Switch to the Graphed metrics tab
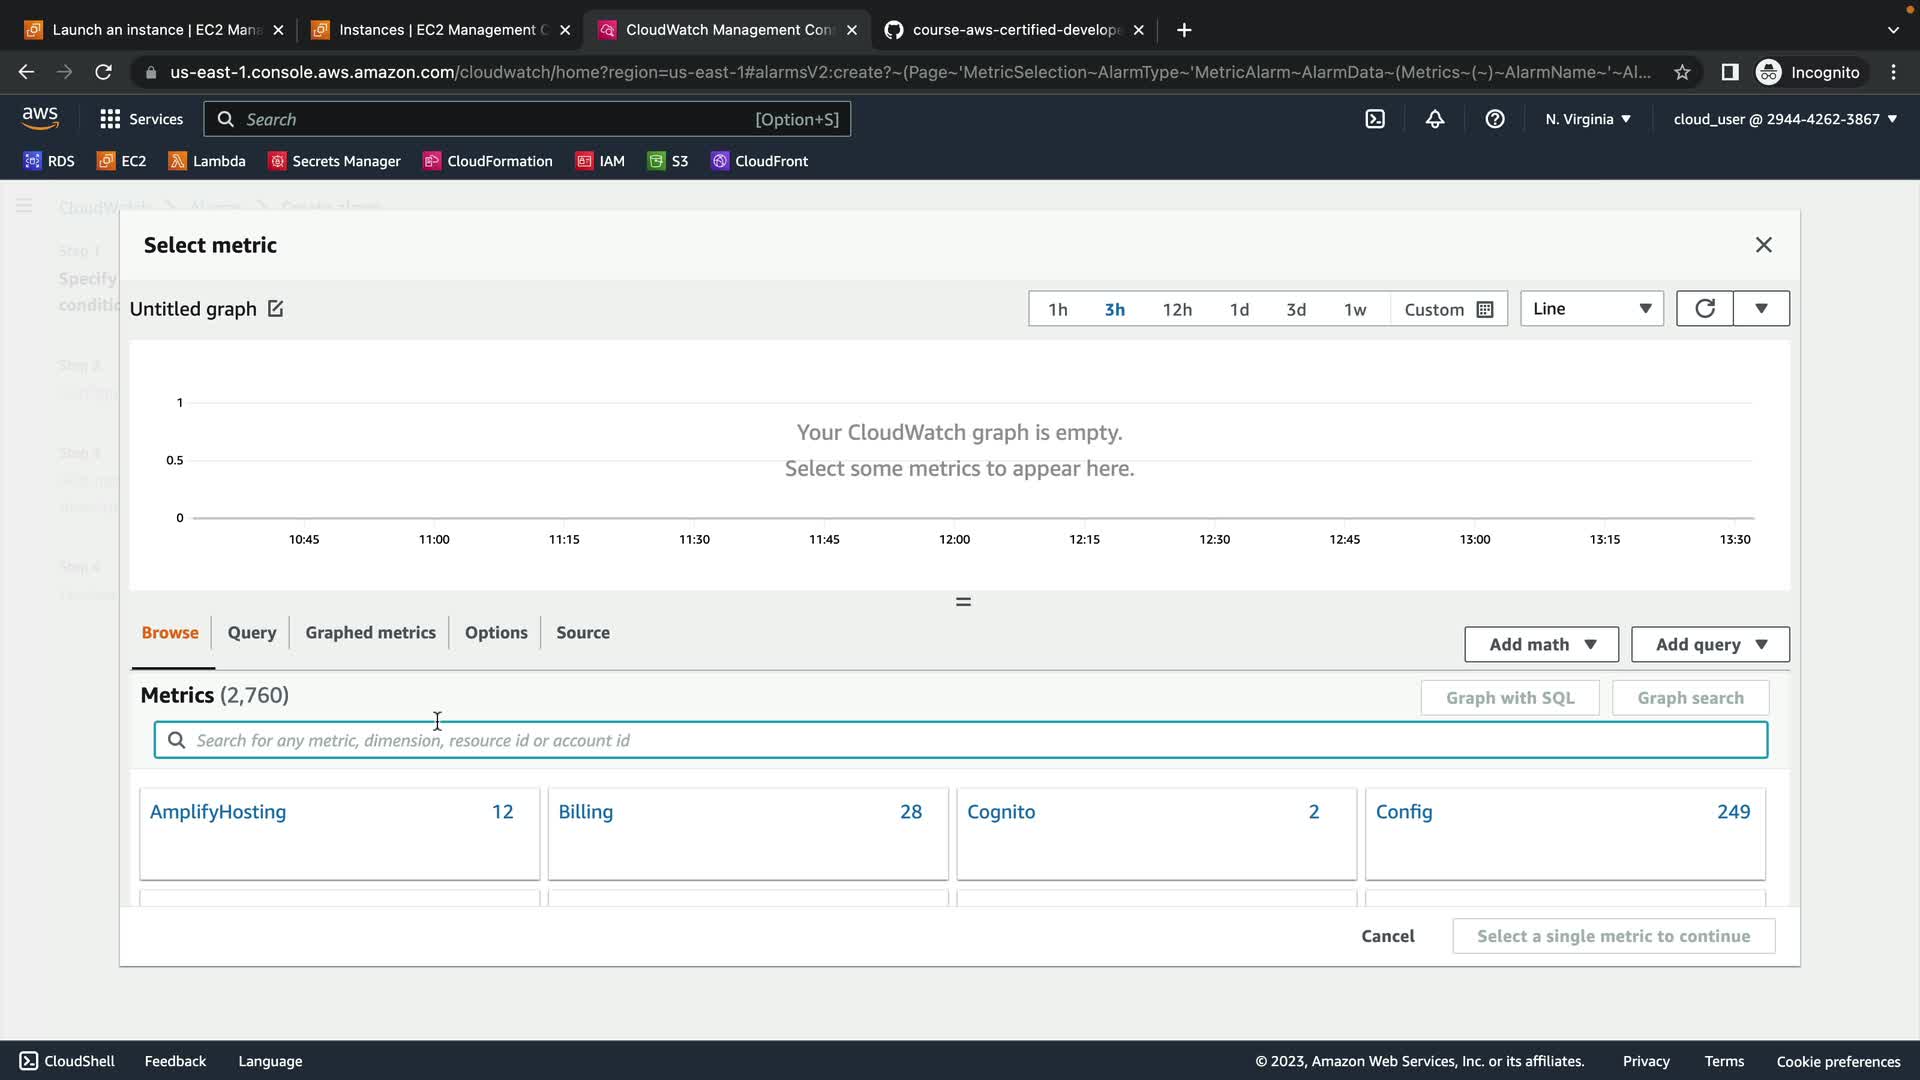The height and width of the screenshot is (1080, 1920). click(x=370, y=633)
